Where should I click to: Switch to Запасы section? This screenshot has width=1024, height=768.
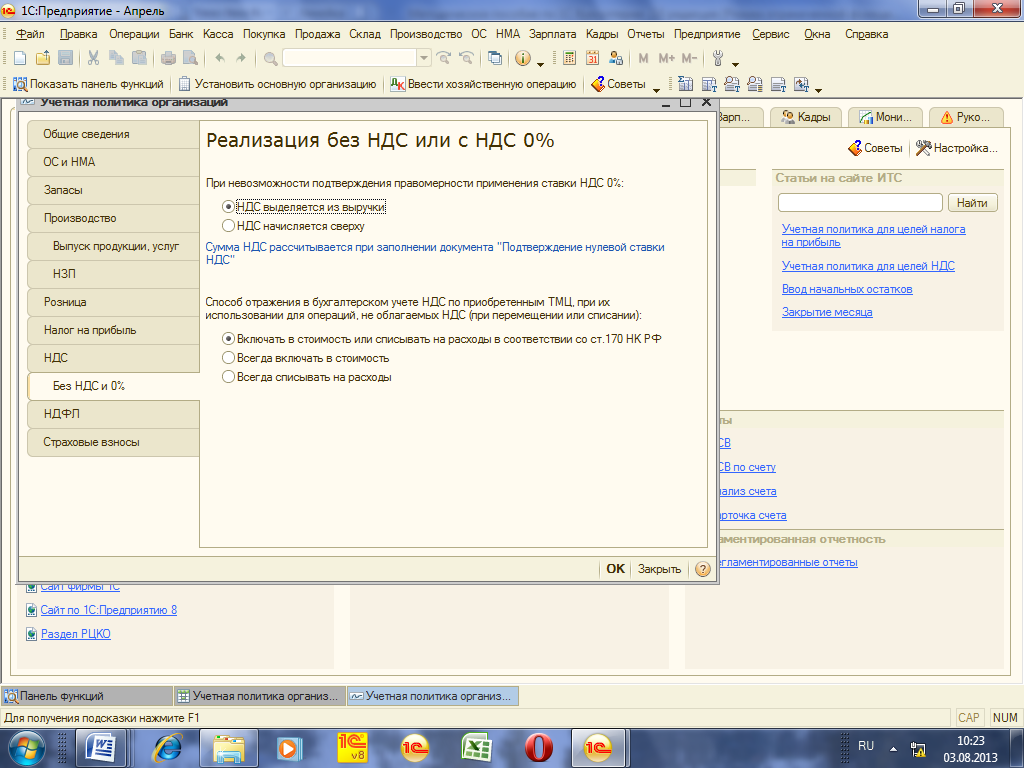113,190
